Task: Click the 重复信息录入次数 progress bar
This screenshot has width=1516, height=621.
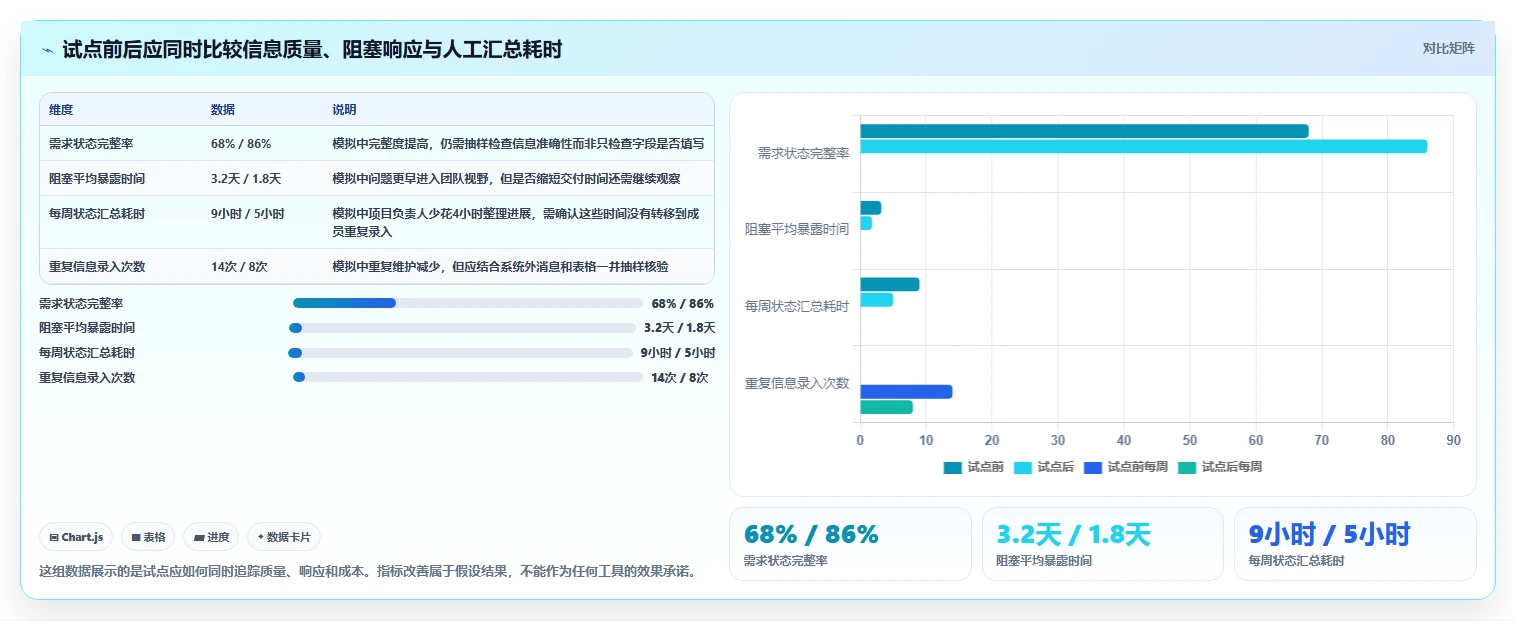Action: (467, 377)
